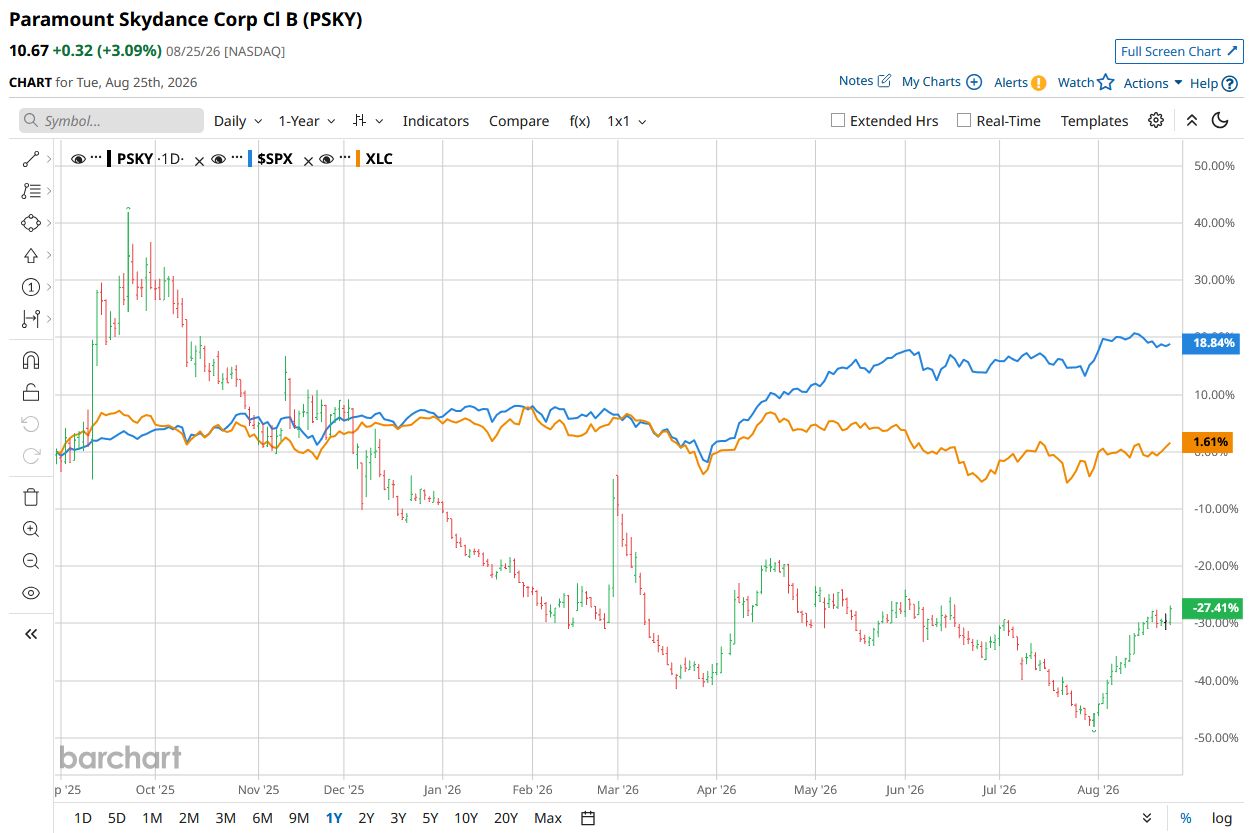The height and width of the screenshot is (833, 1258).
Task: Select the 10Y range
Action: coord(466,818)
